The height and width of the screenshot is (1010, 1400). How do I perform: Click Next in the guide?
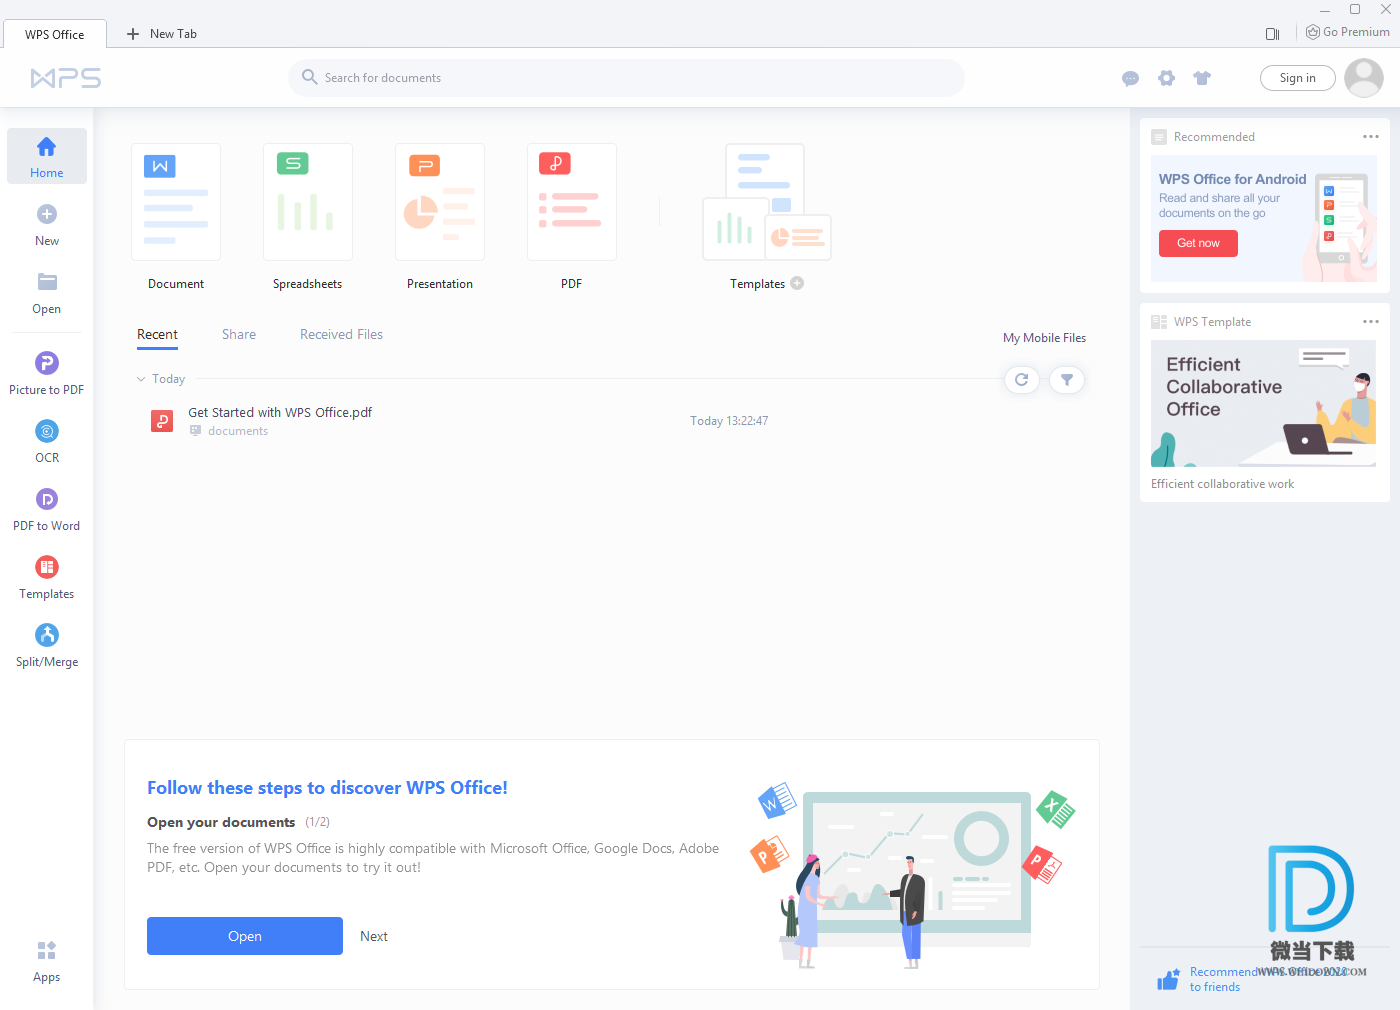pyautogui.click(x=374, y=936)
